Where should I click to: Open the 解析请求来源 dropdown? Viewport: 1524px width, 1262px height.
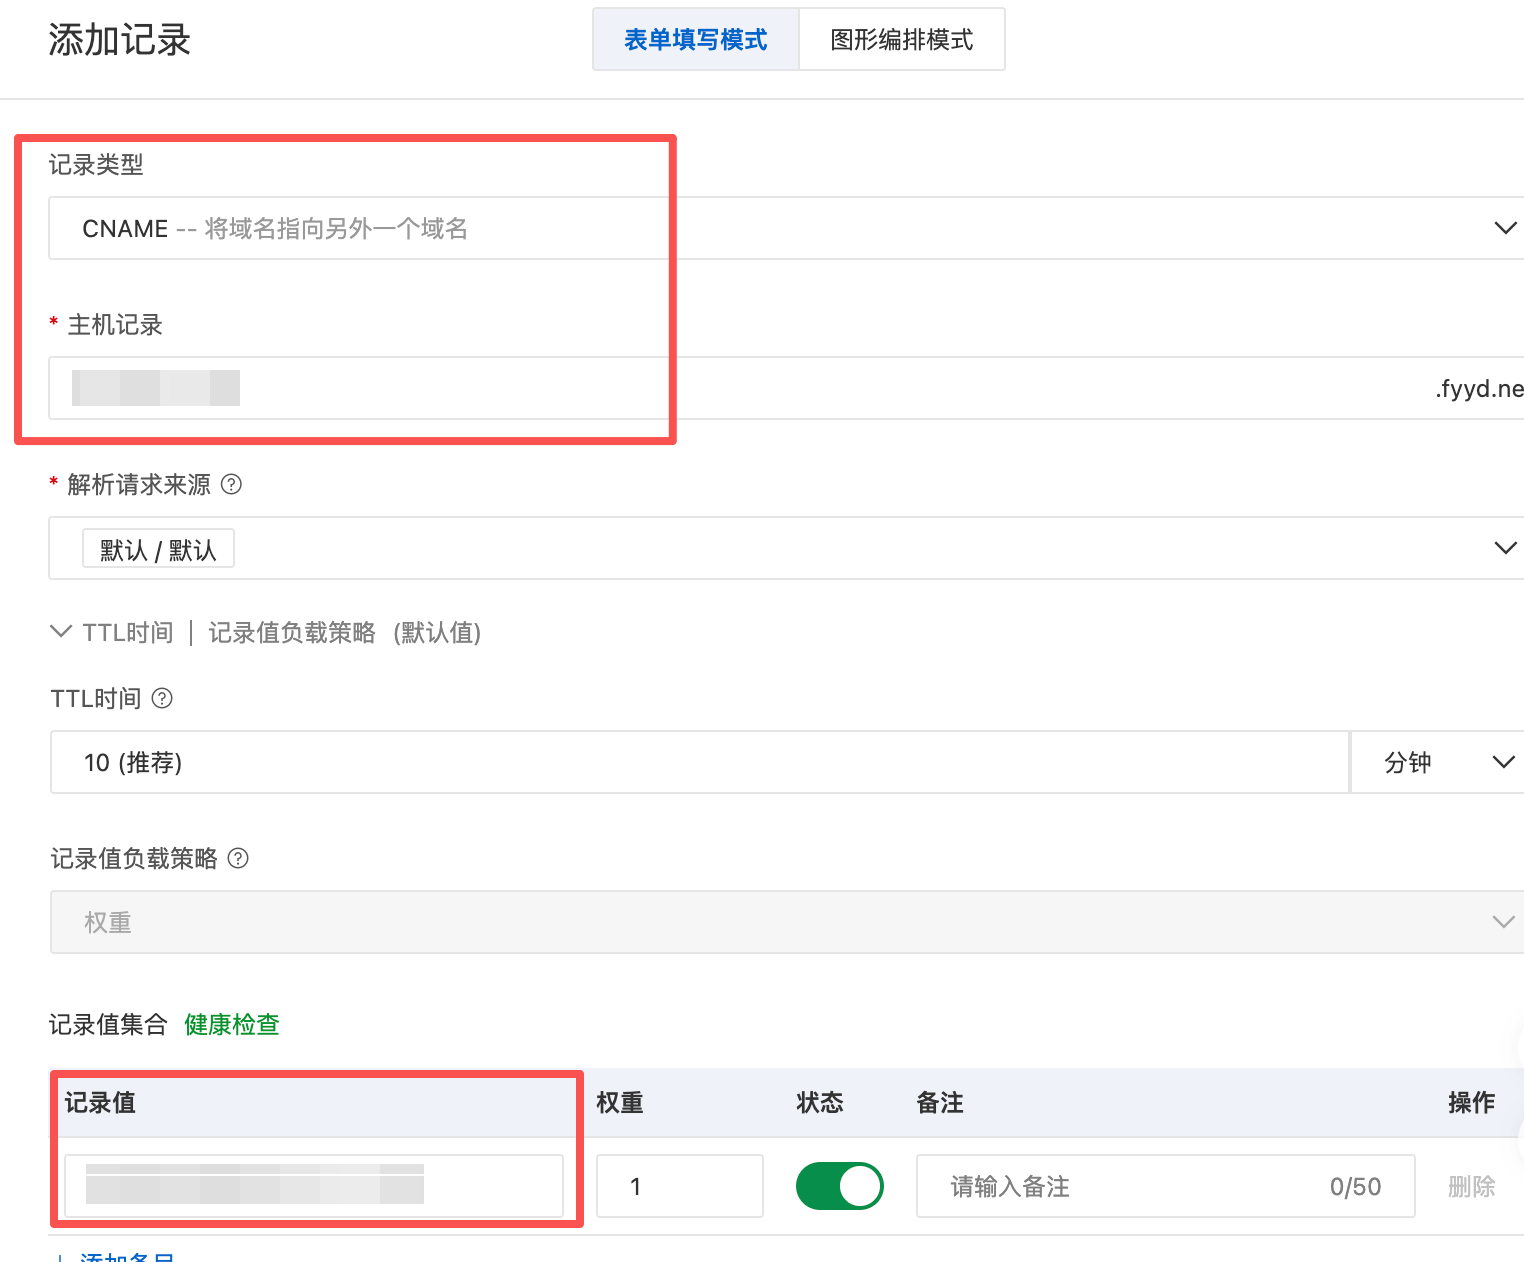(x=786, y=548)
